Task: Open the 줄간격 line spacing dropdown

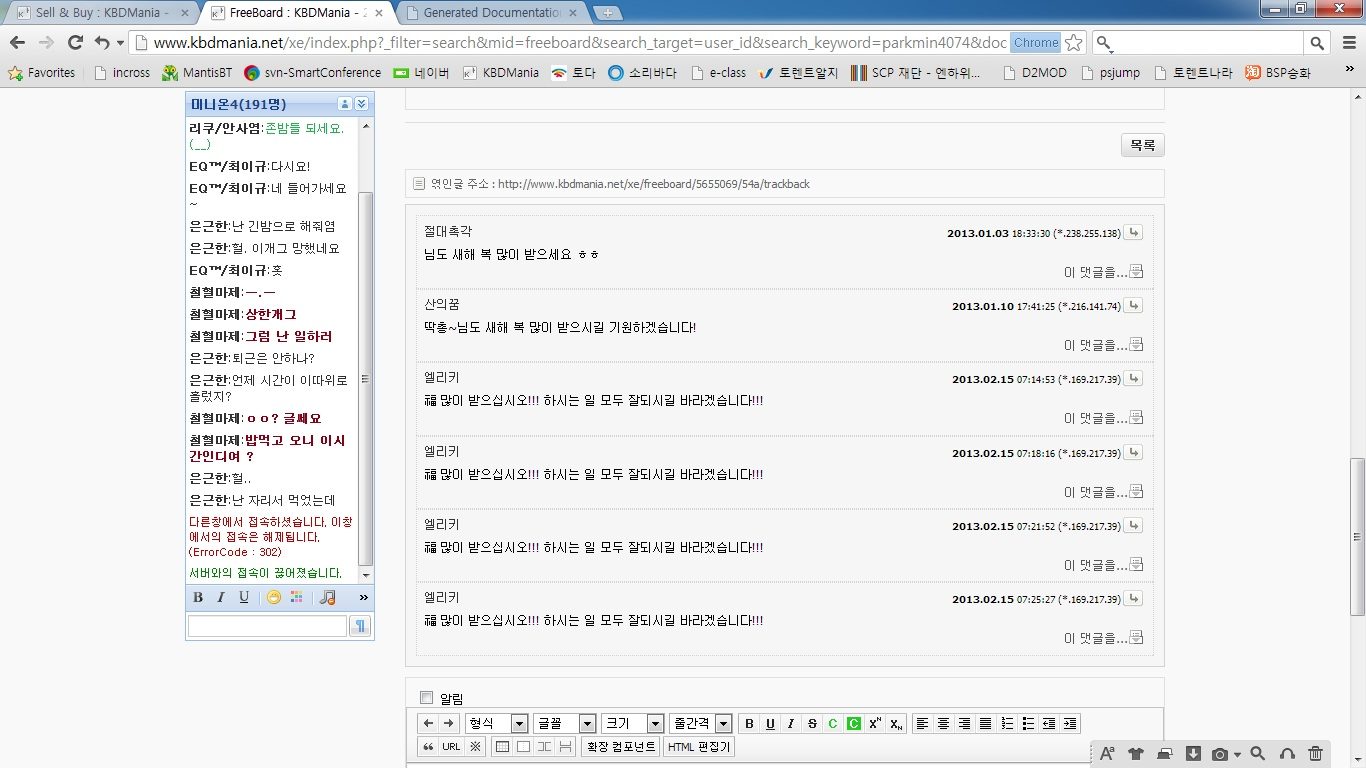Action: point(701,723)
